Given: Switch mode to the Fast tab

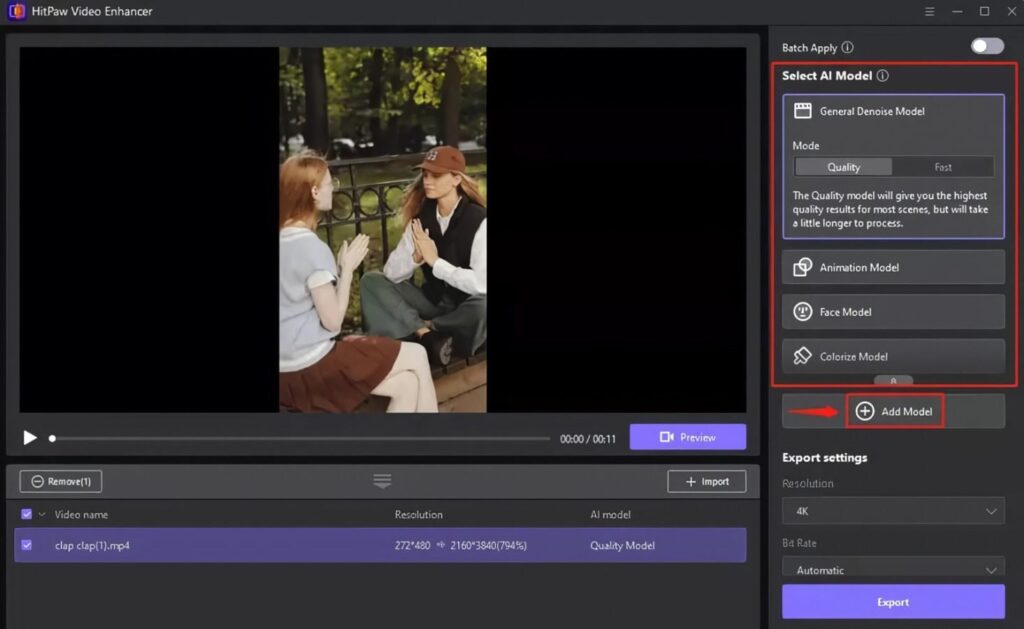Looking at the screenshot, I should tap(944, 167).
